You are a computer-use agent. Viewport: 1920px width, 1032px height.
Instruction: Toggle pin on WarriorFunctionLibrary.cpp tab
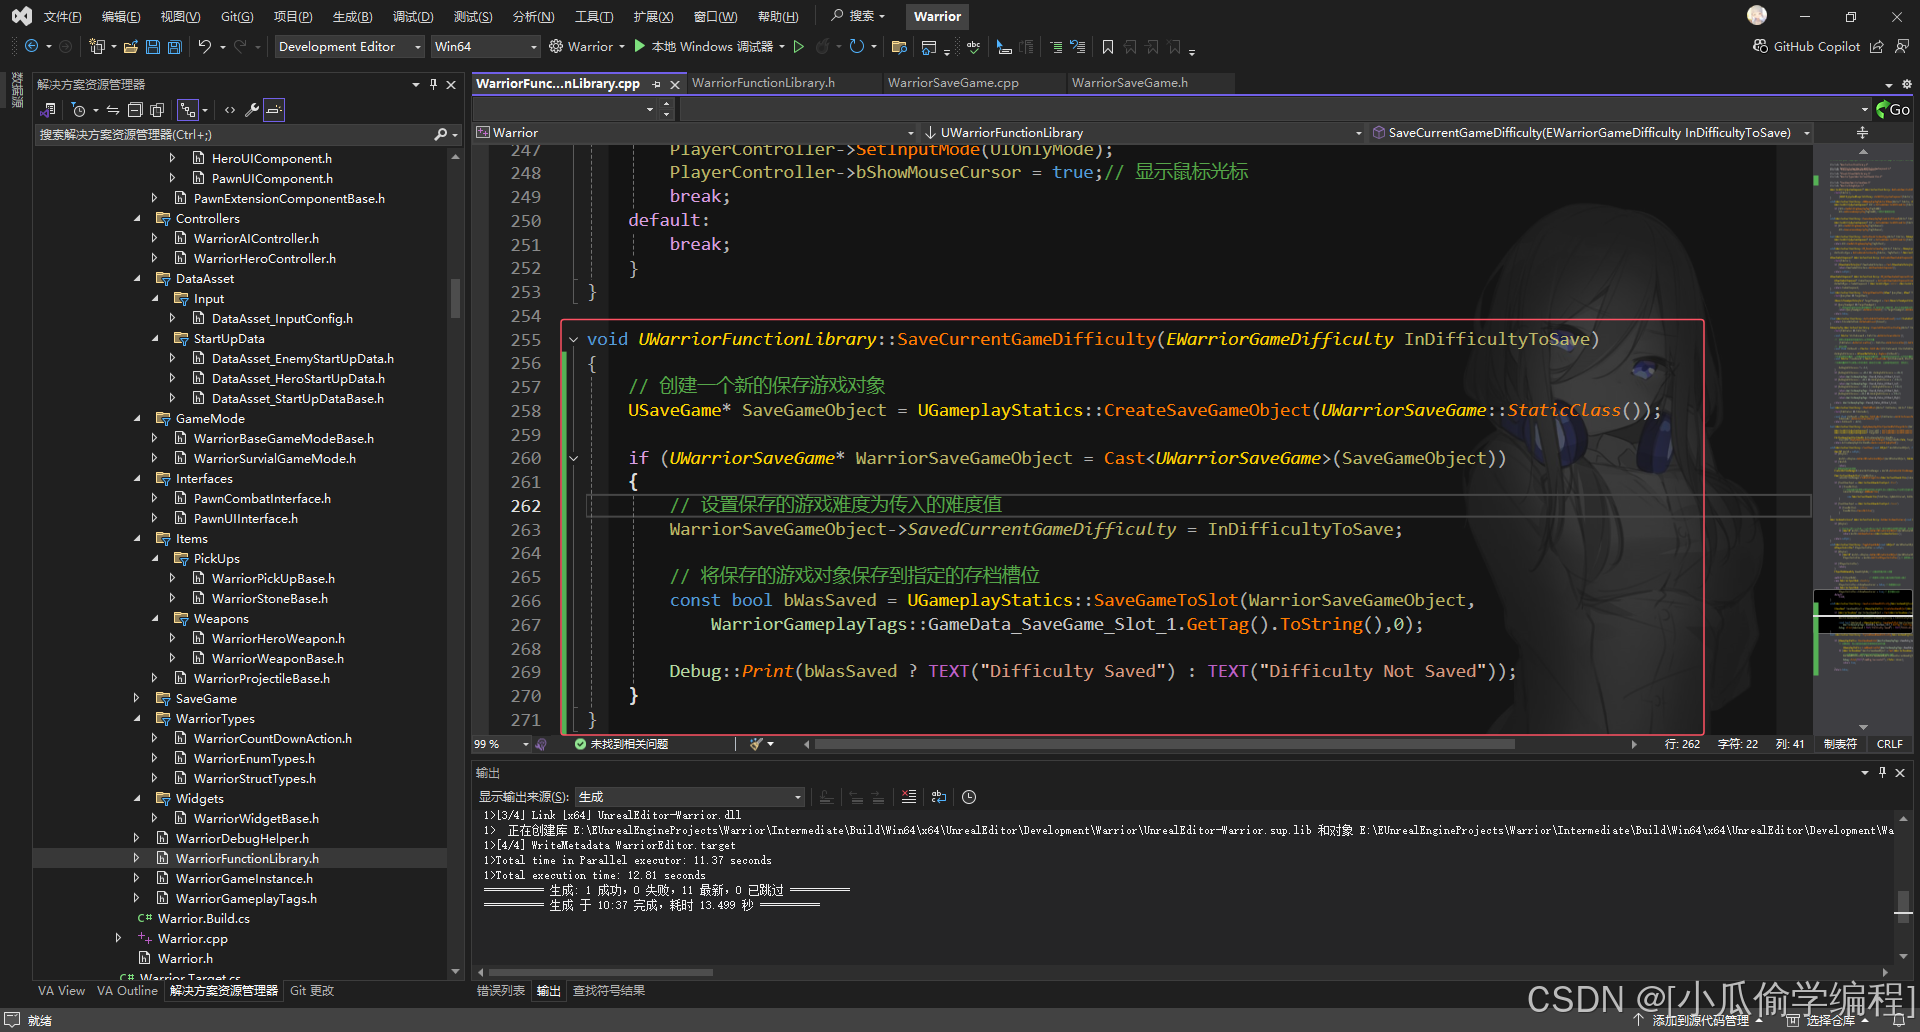[656, 84]
